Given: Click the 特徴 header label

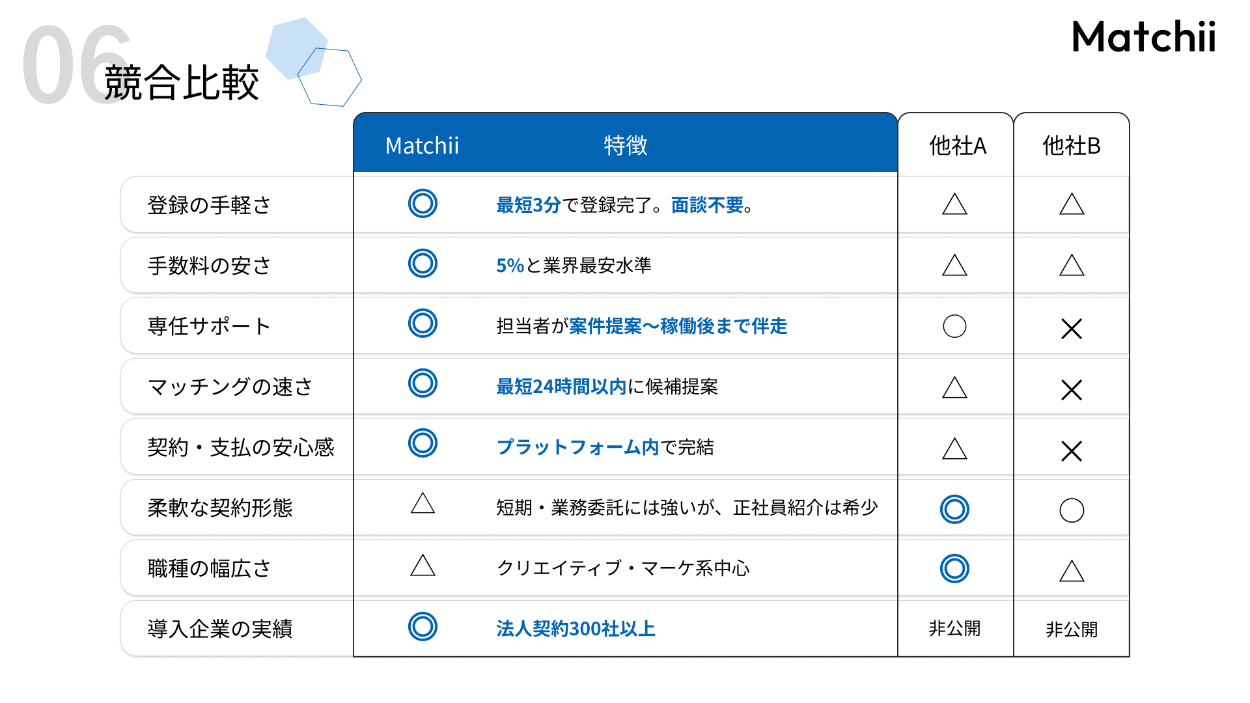Looking at the screenshot, I should click(626, 146).
